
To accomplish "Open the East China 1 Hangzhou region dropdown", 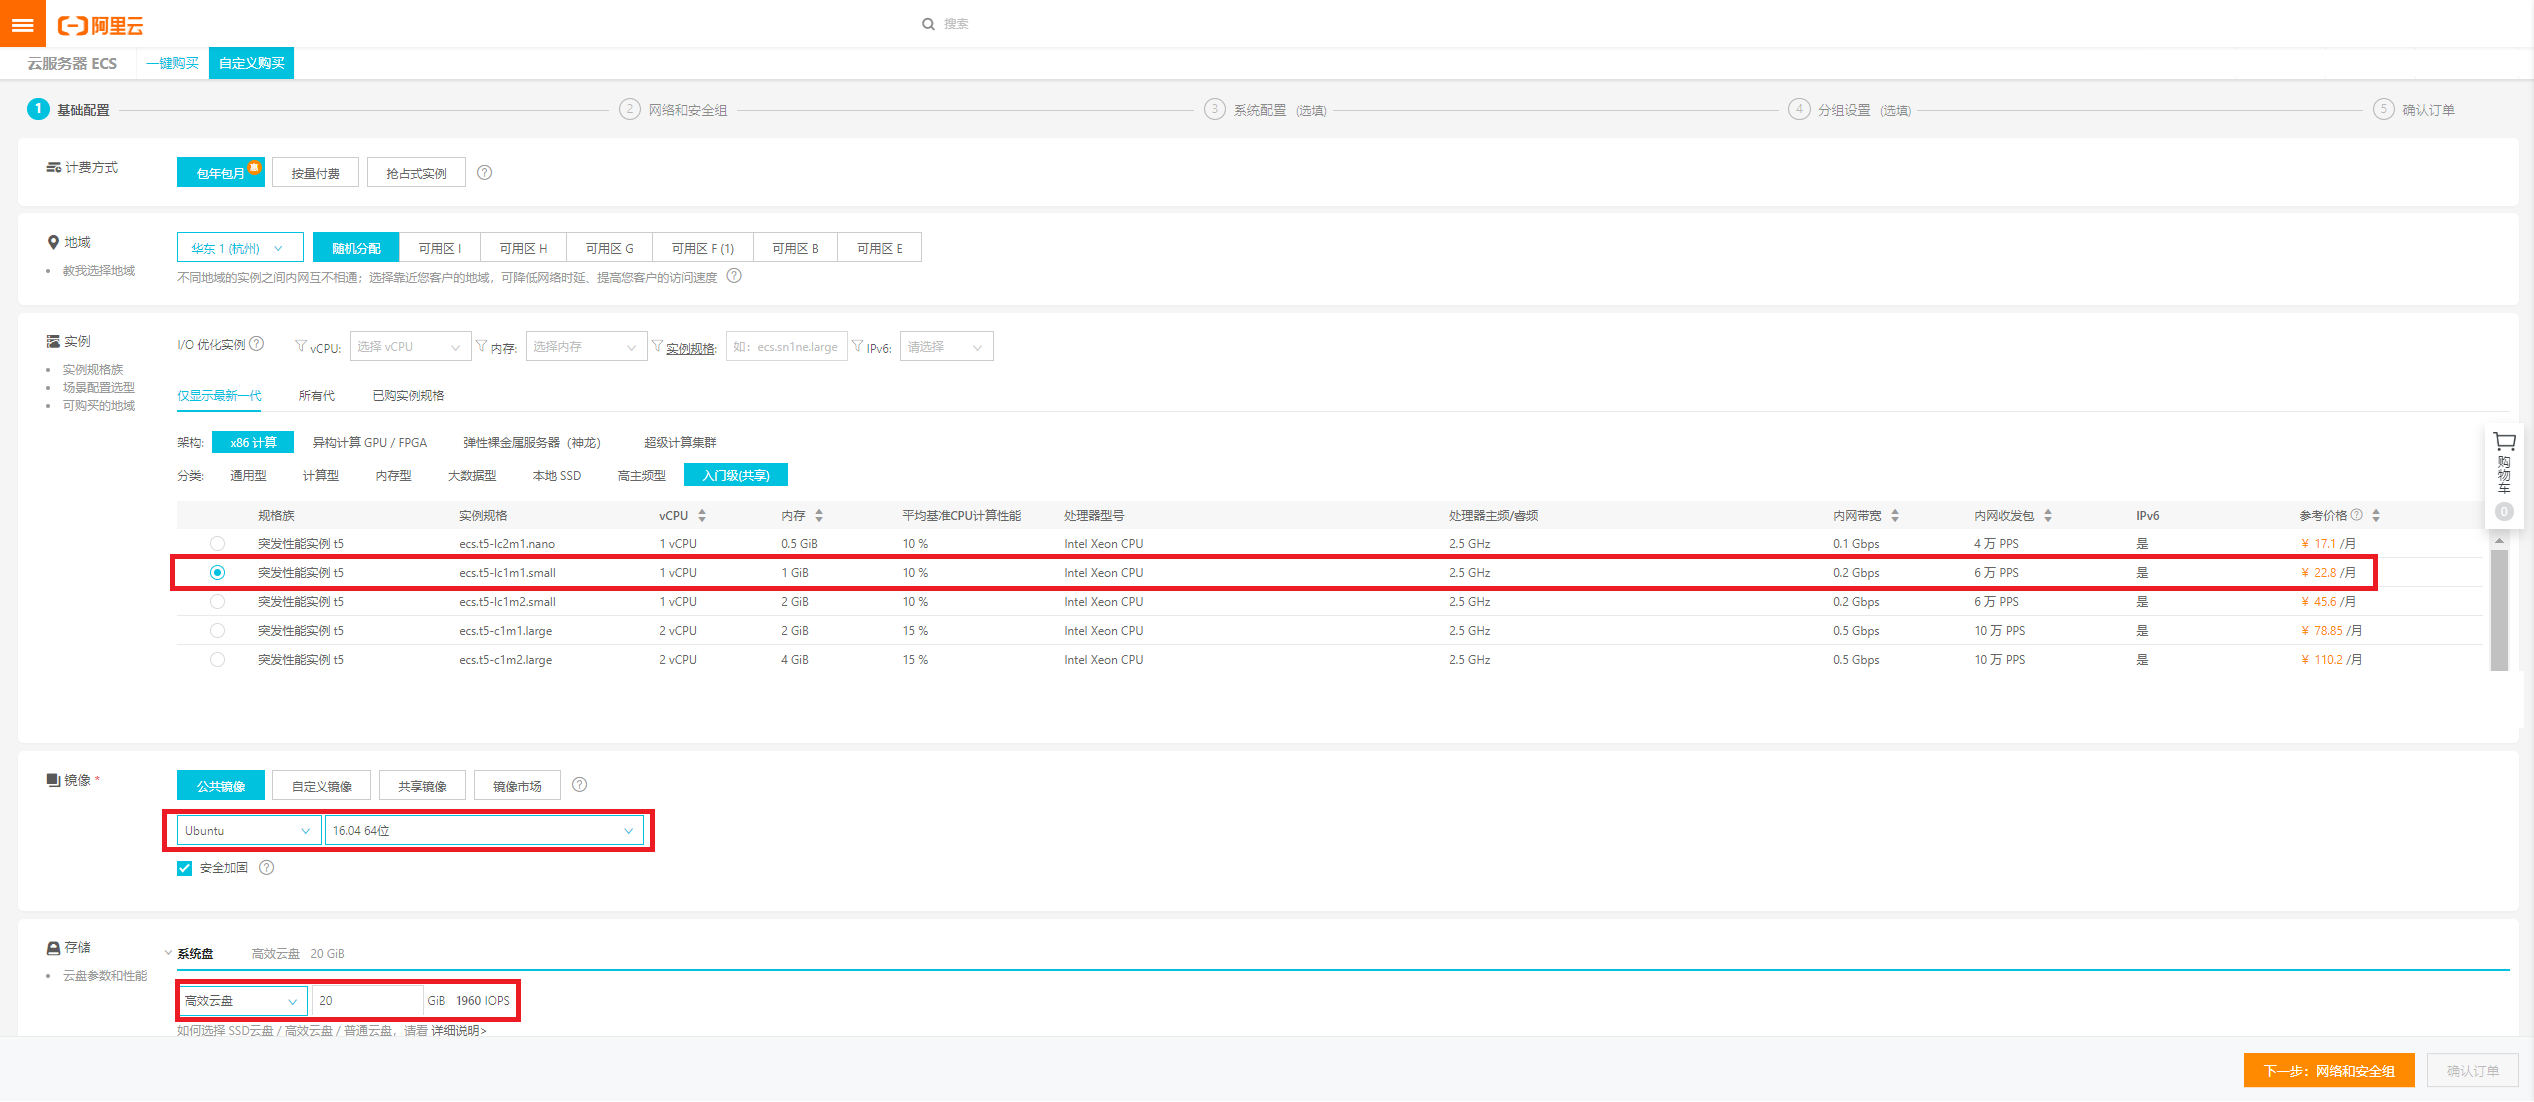I will [239, 248].
